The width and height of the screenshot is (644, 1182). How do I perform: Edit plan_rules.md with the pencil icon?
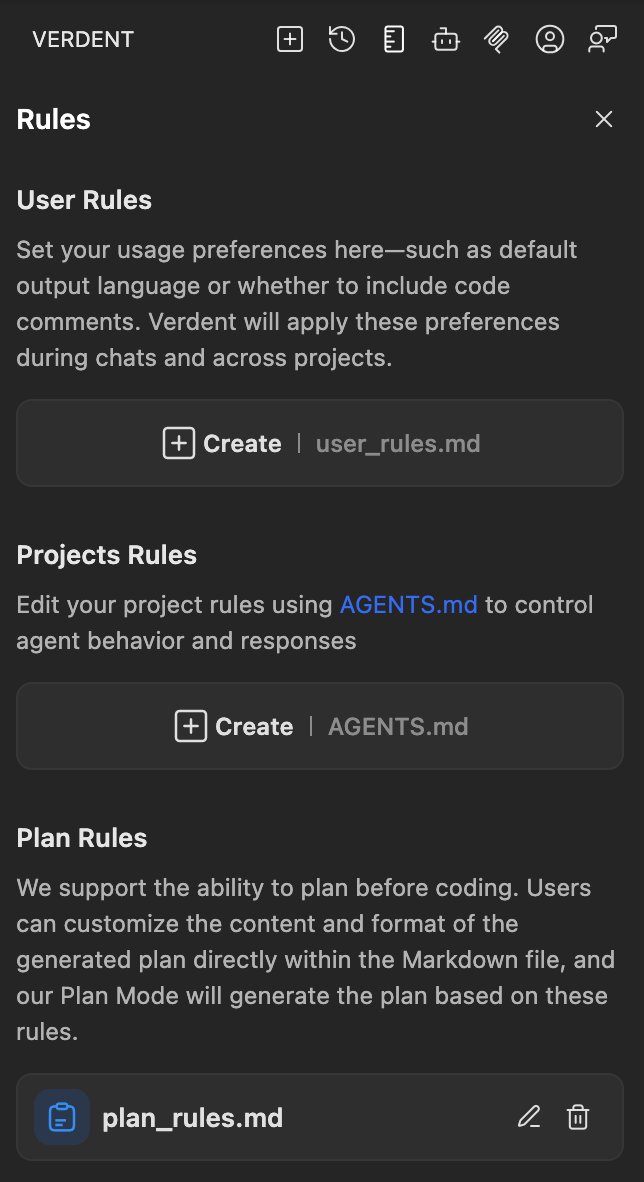point(529,1117)
